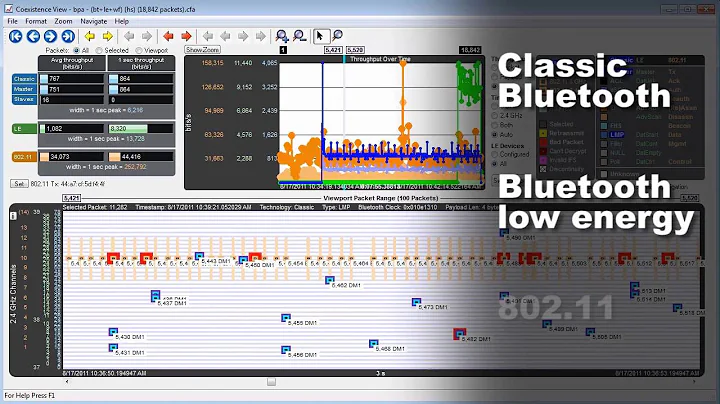Screen dimensions: 720x404
Task: Select packet 5,437 DM1 in the timeline
Action: point(156,296)
